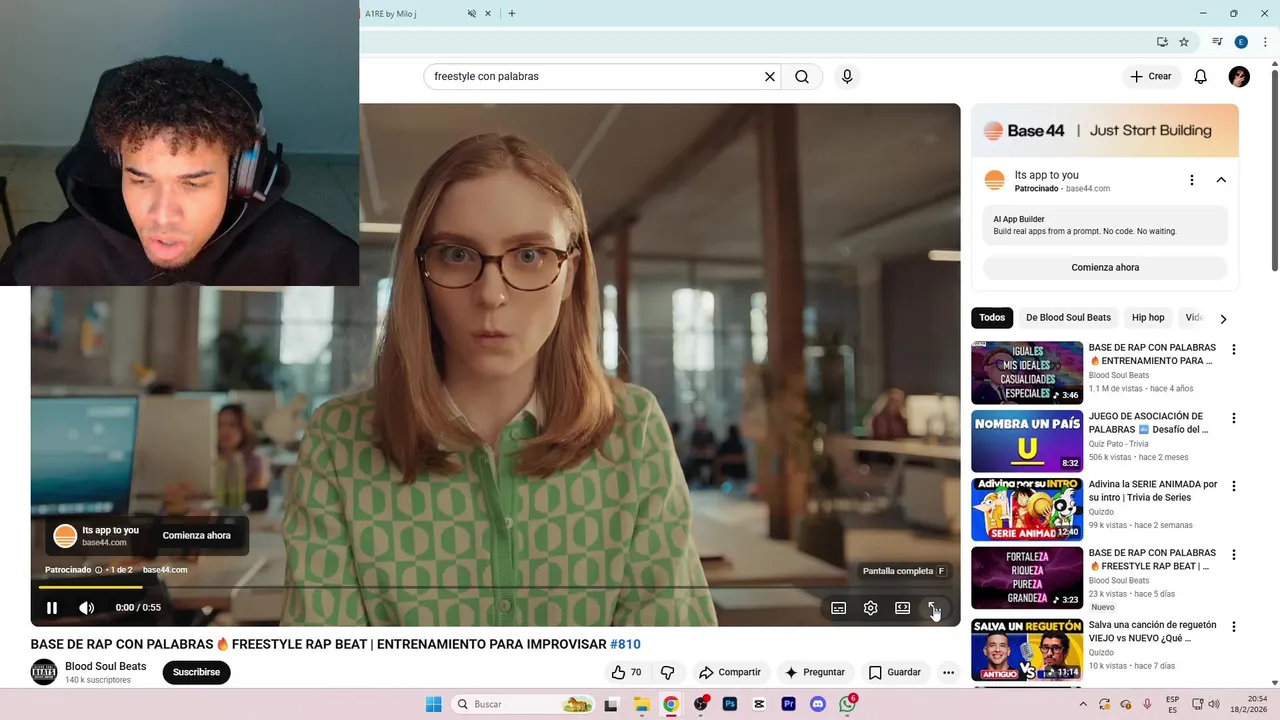Open Adivina la SERIE ANIMADA video title
This screenshot has width=1280, height=720.
1153,490
